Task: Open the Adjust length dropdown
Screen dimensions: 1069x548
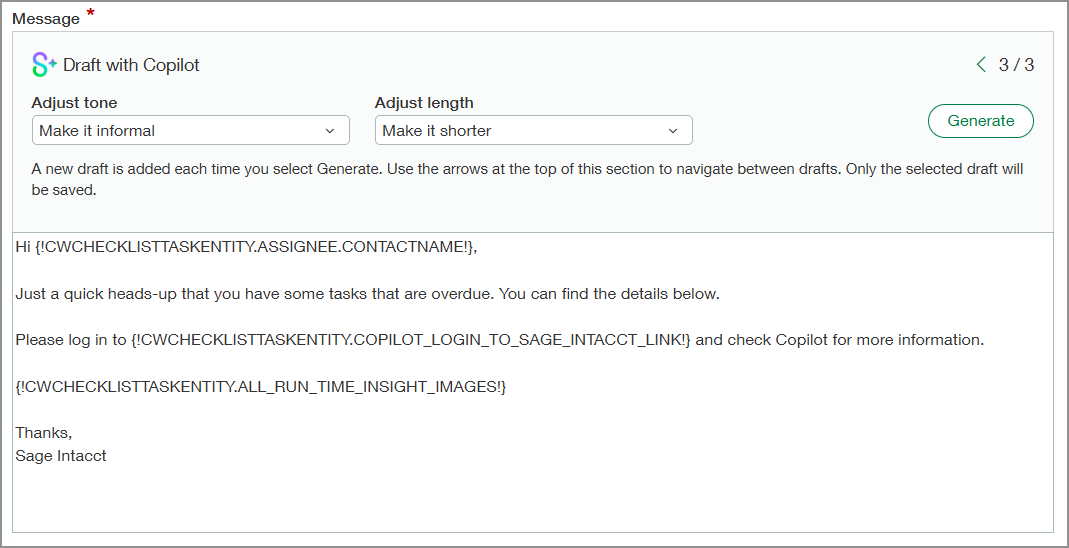Action: click(533, 131)
